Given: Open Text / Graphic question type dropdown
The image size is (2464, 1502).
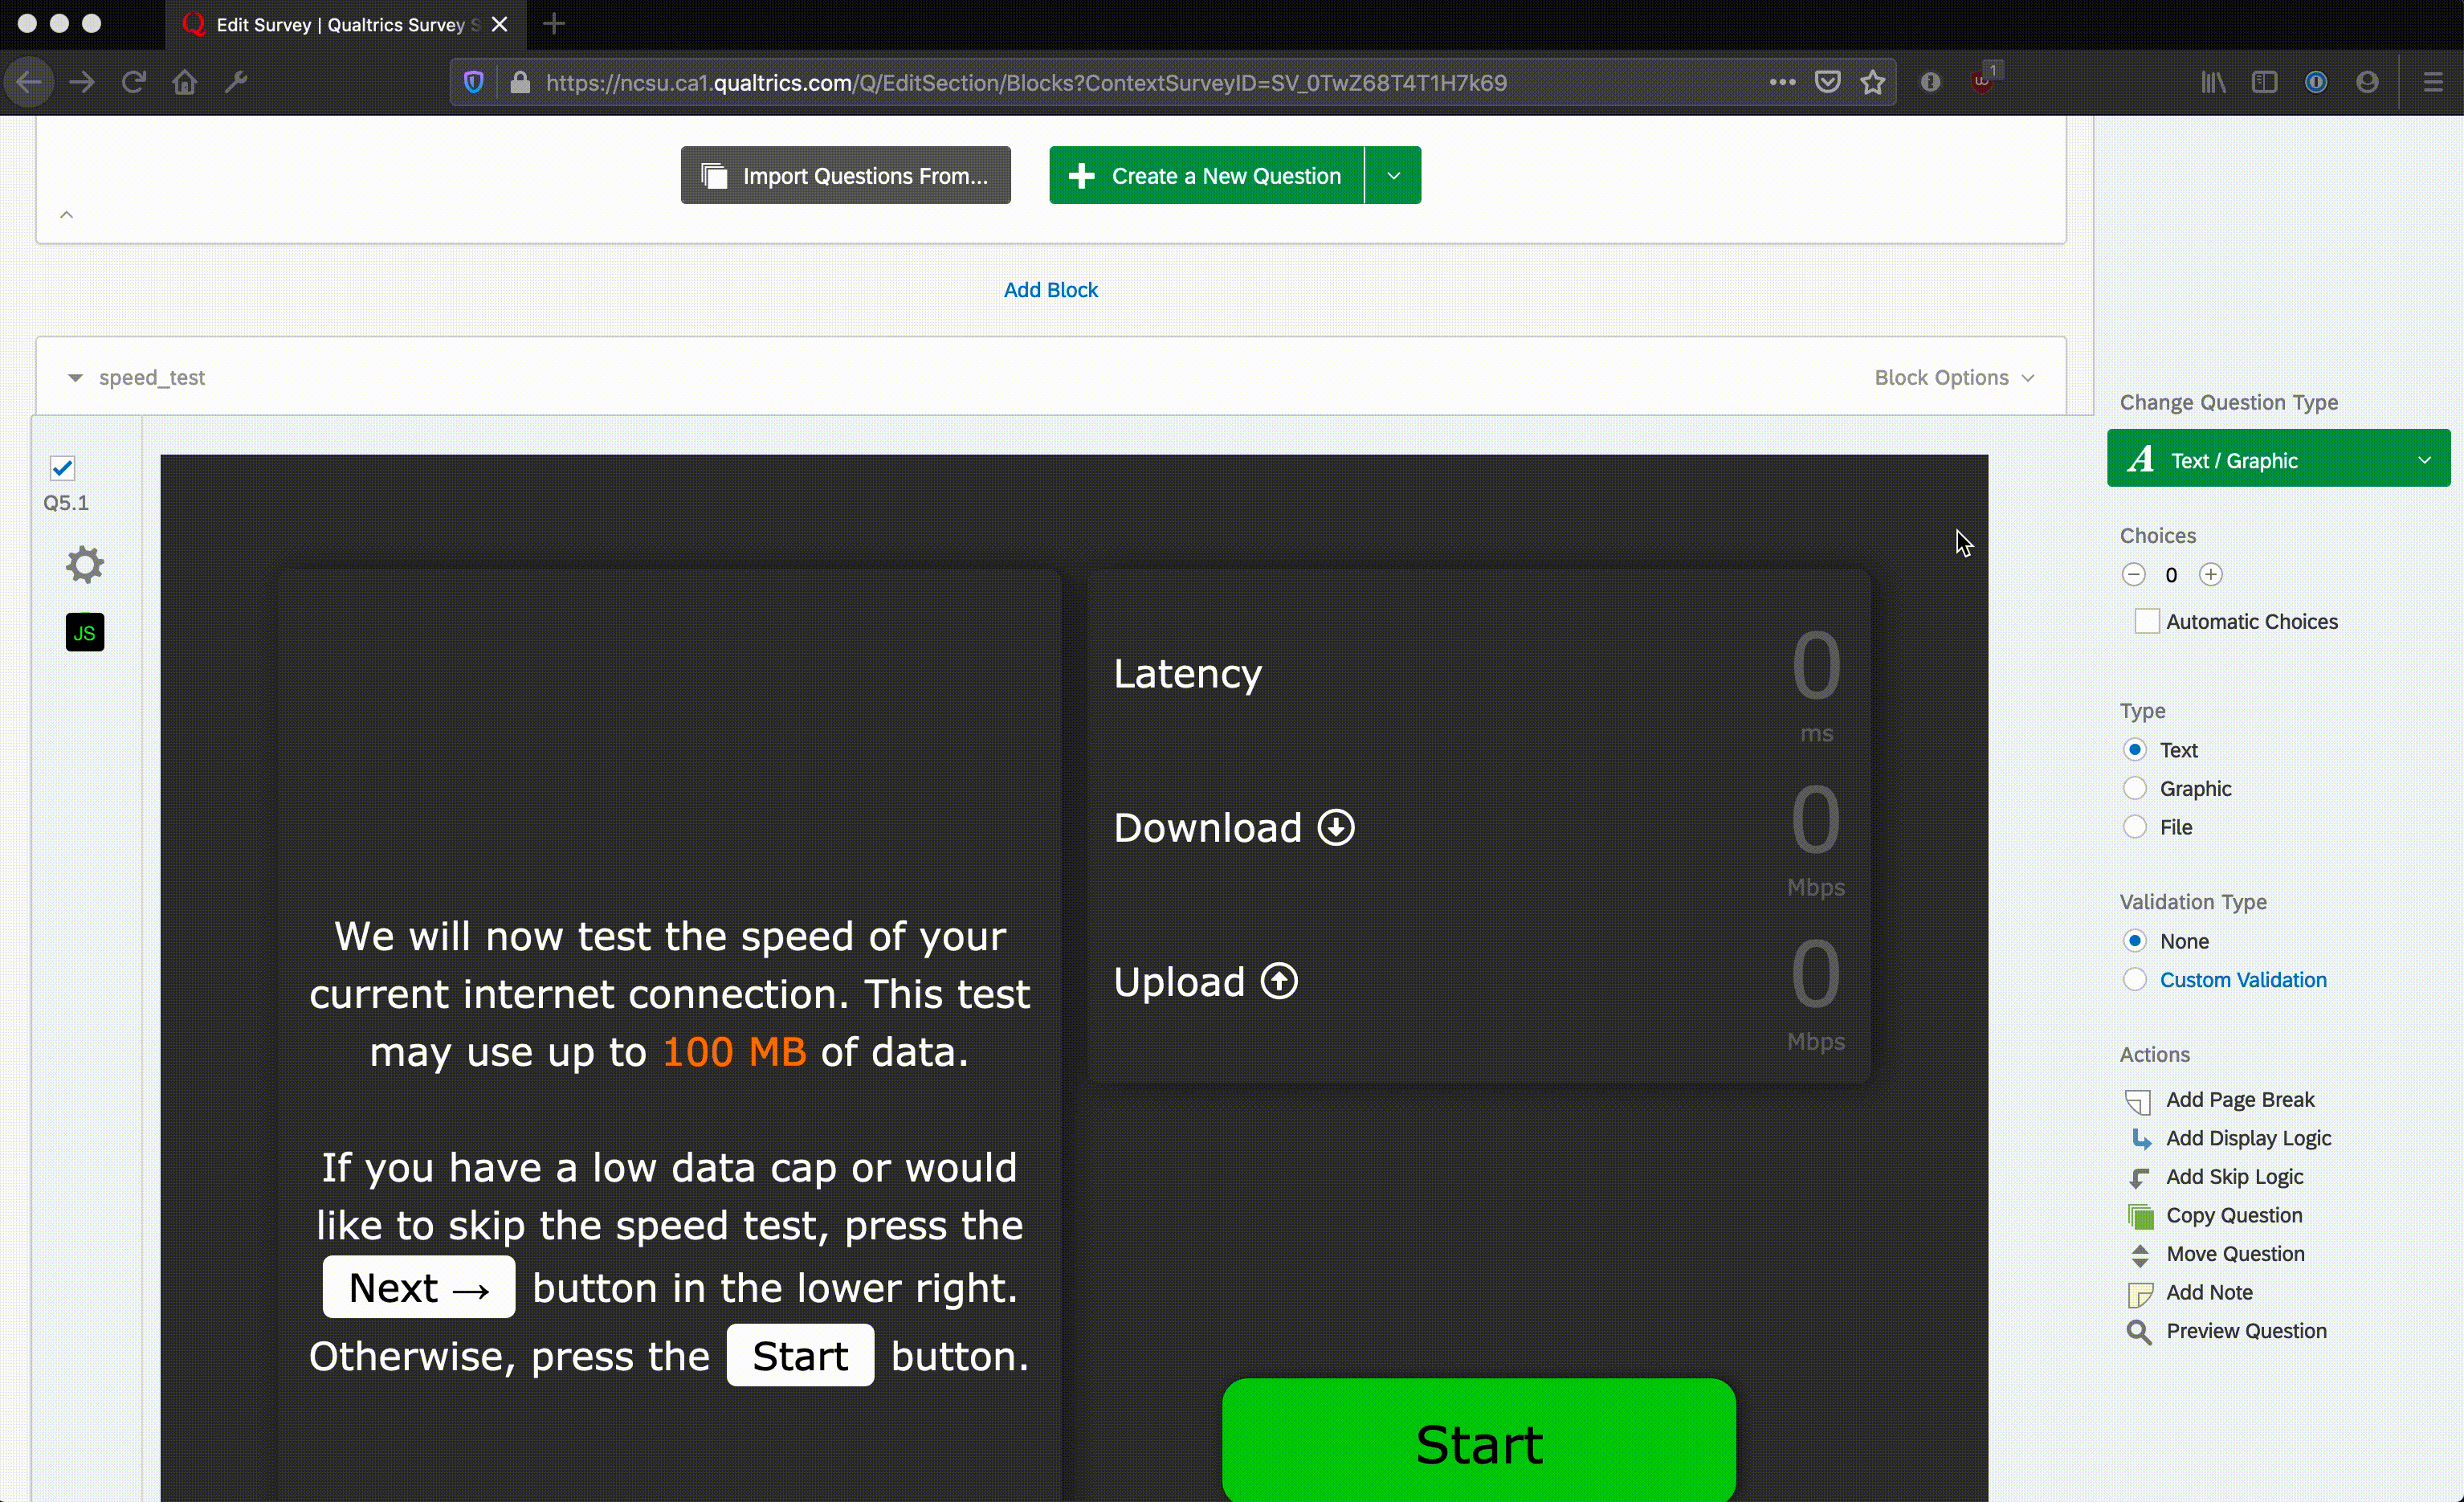Looking at the screenshot, I should tap(2278, 459).
